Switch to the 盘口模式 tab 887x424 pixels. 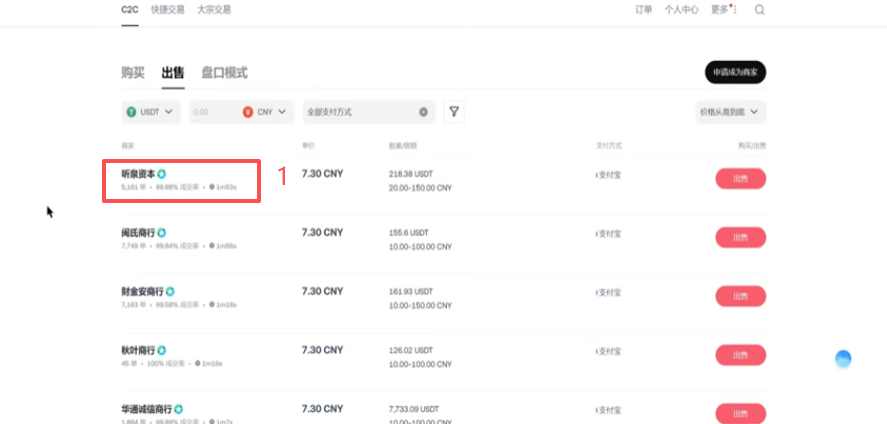click(x=225, y=73)
